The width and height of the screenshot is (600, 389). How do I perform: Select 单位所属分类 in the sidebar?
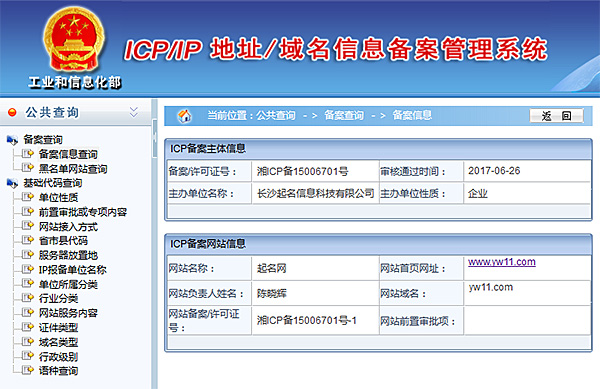tap(68, 284)
